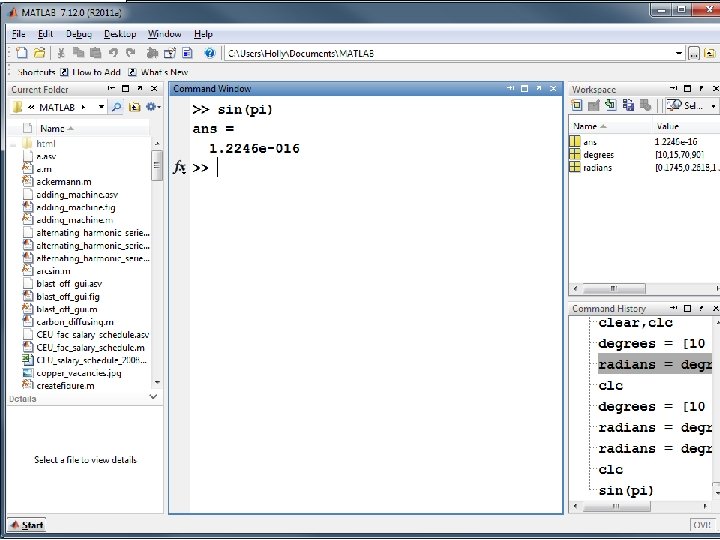Open the Edit menu

click(x=45, y=34)
